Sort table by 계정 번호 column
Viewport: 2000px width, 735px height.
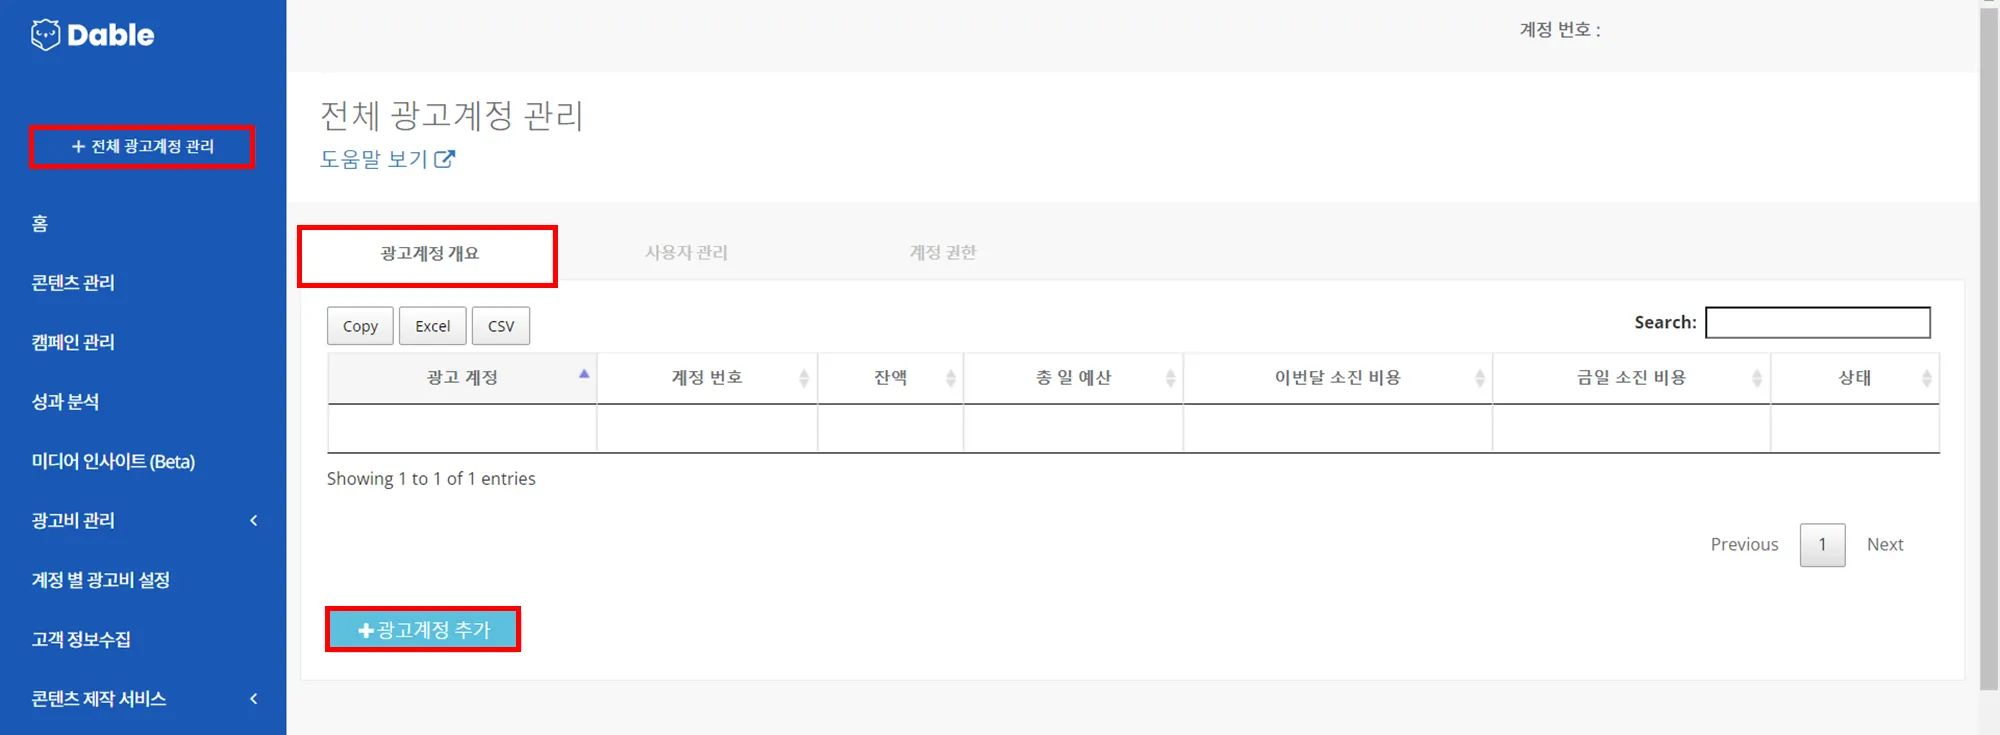(707, 378)
